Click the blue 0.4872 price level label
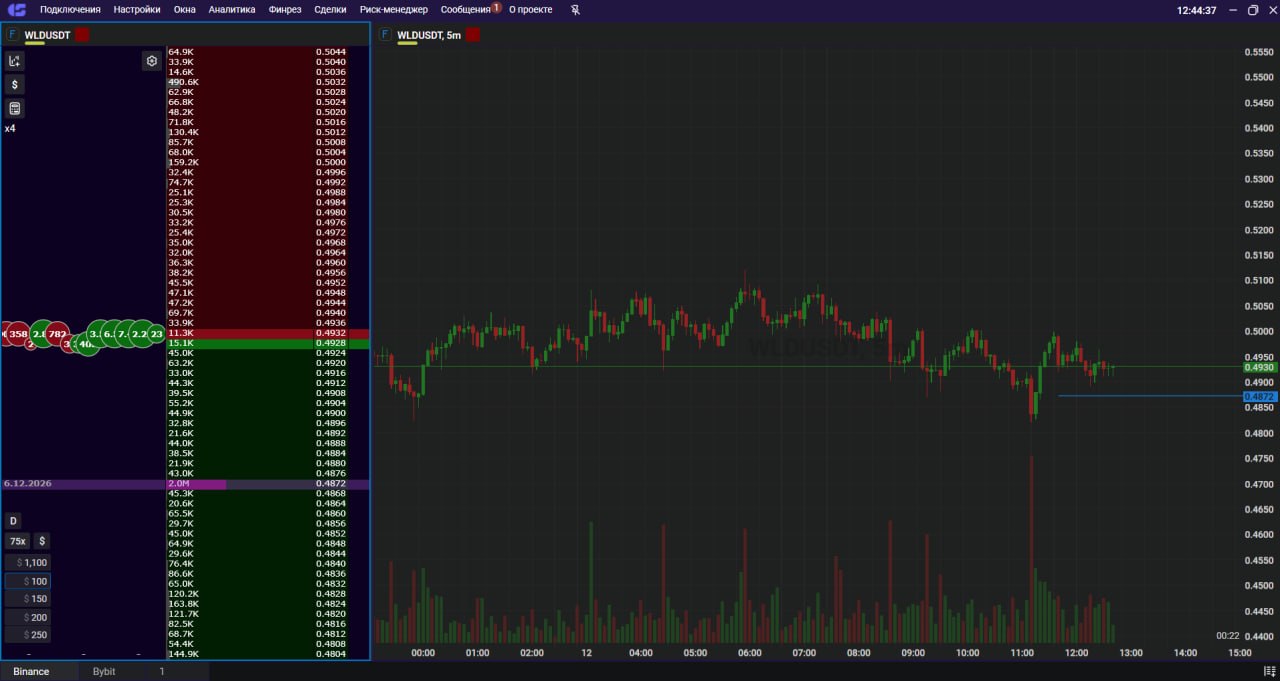 pos(1260,397)
